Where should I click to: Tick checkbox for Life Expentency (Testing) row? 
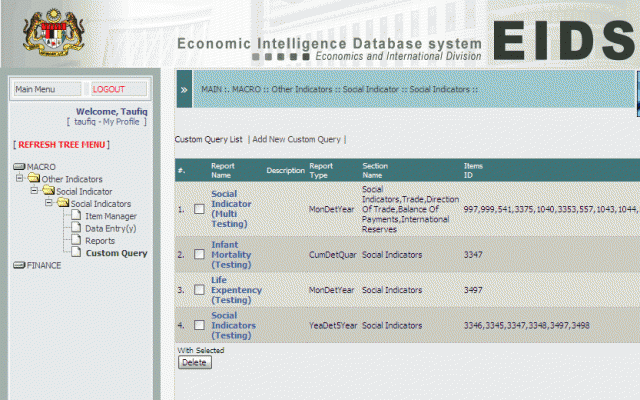pos(199,290)
